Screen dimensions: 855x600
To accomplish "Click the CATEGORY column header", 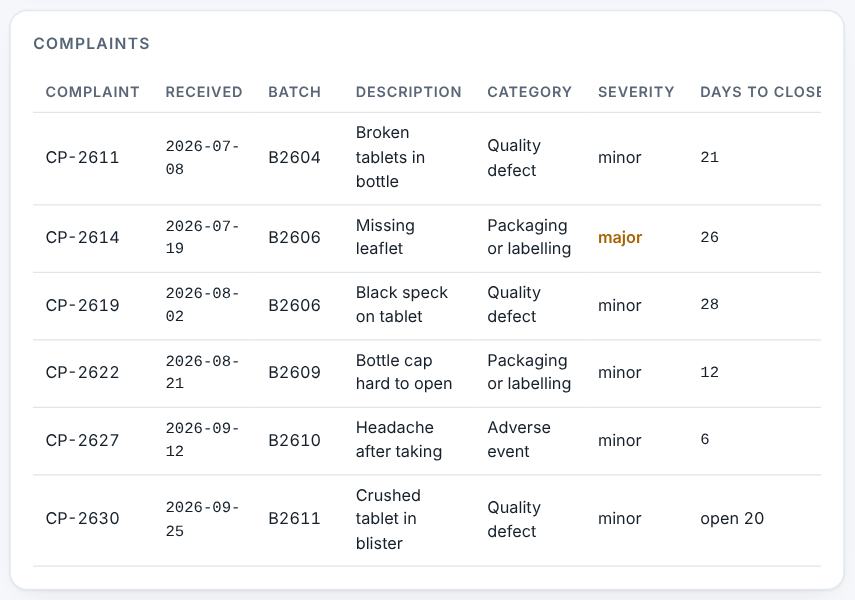I will [529, 92].
